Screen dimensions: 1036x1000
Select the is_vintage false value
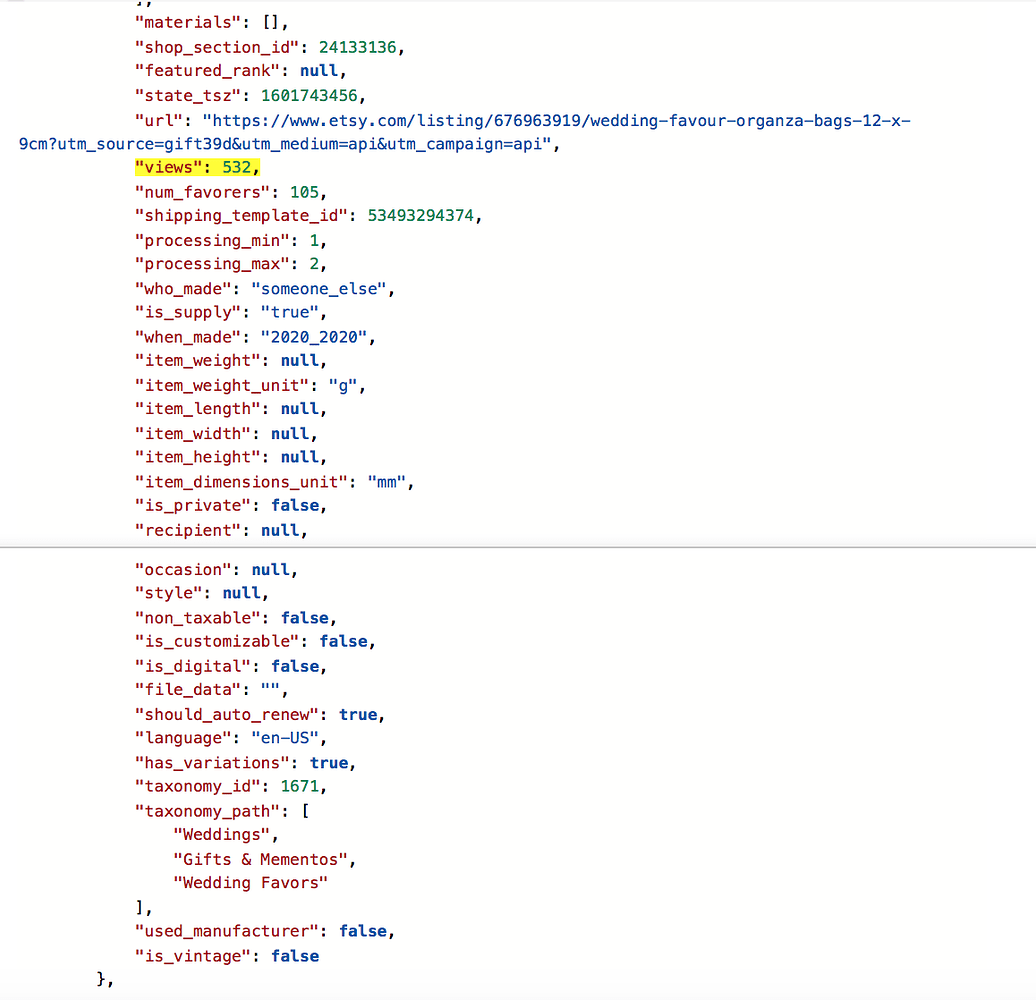click(295, 955)
